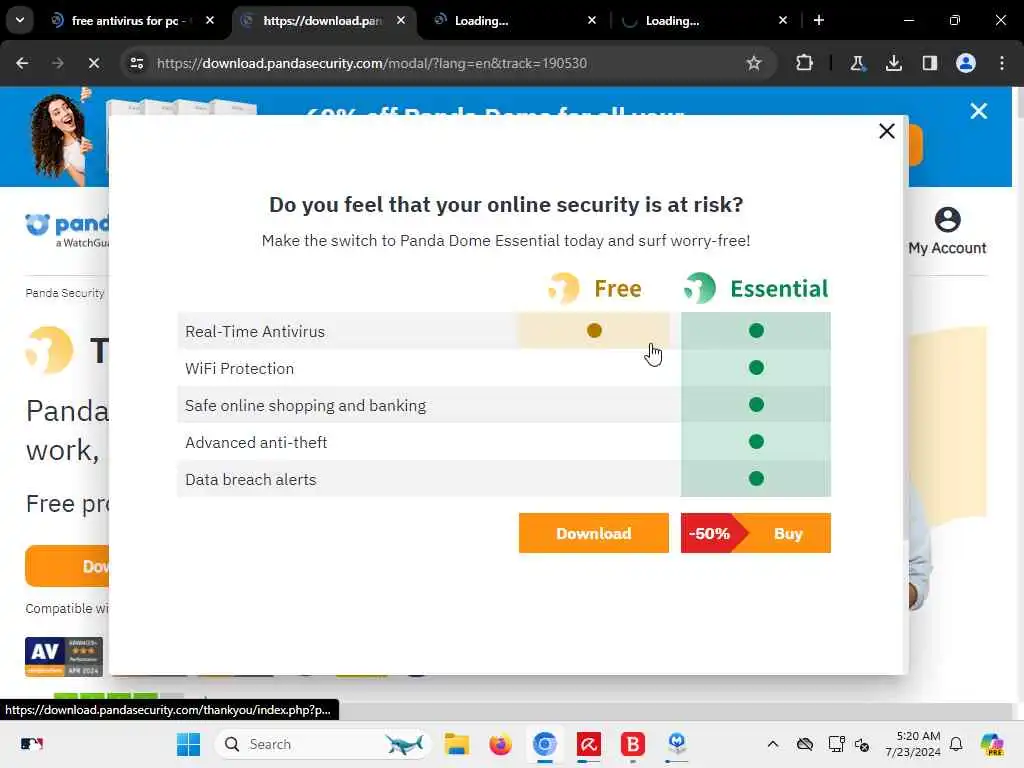Click the taskbar Search box

[323, 744]
